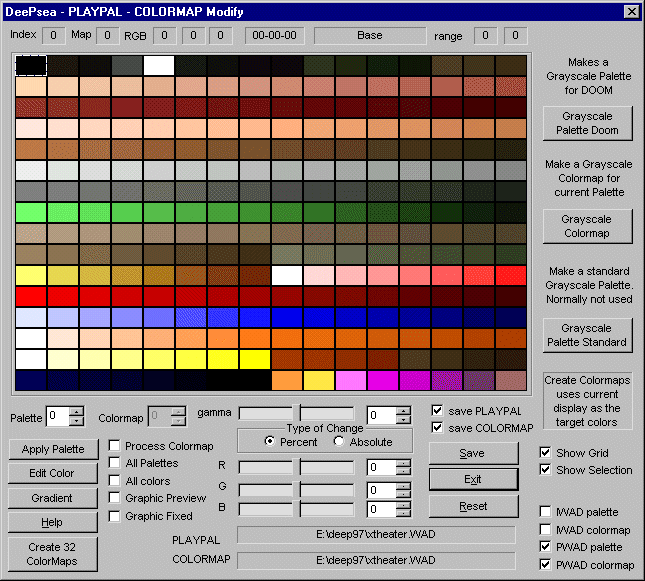The width and height of the screenshot is (645, 581).
Task: Select the Absolute type of change
Action: tap(339, 442)
